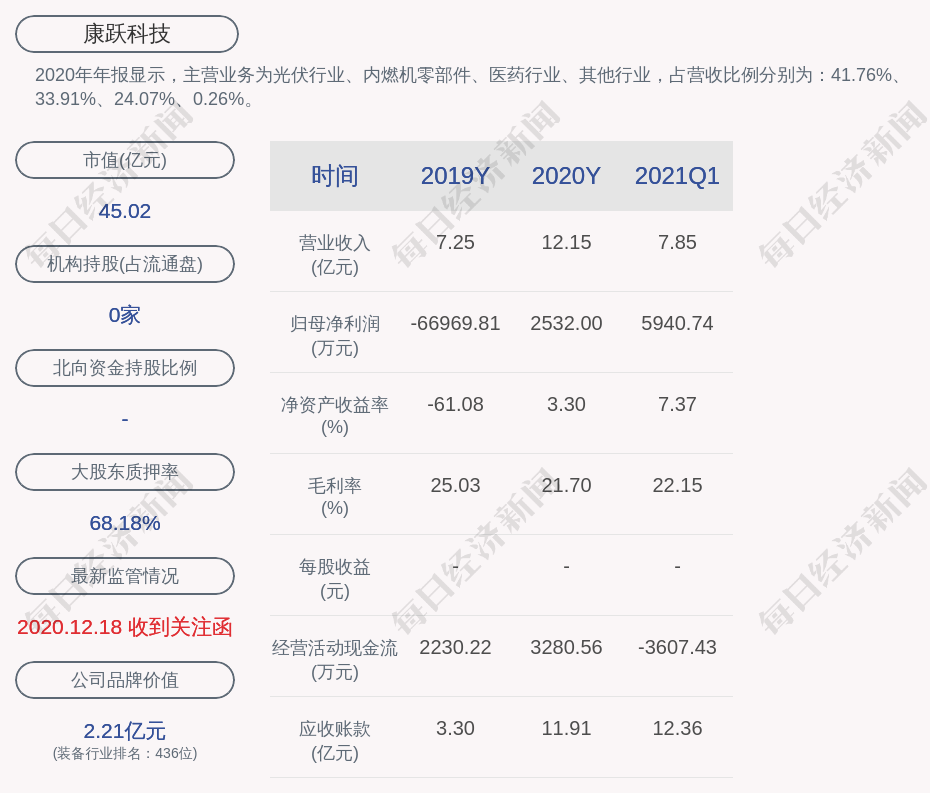
Task: Click cash flow value -3607.43
Action: (x=677, y=648)
